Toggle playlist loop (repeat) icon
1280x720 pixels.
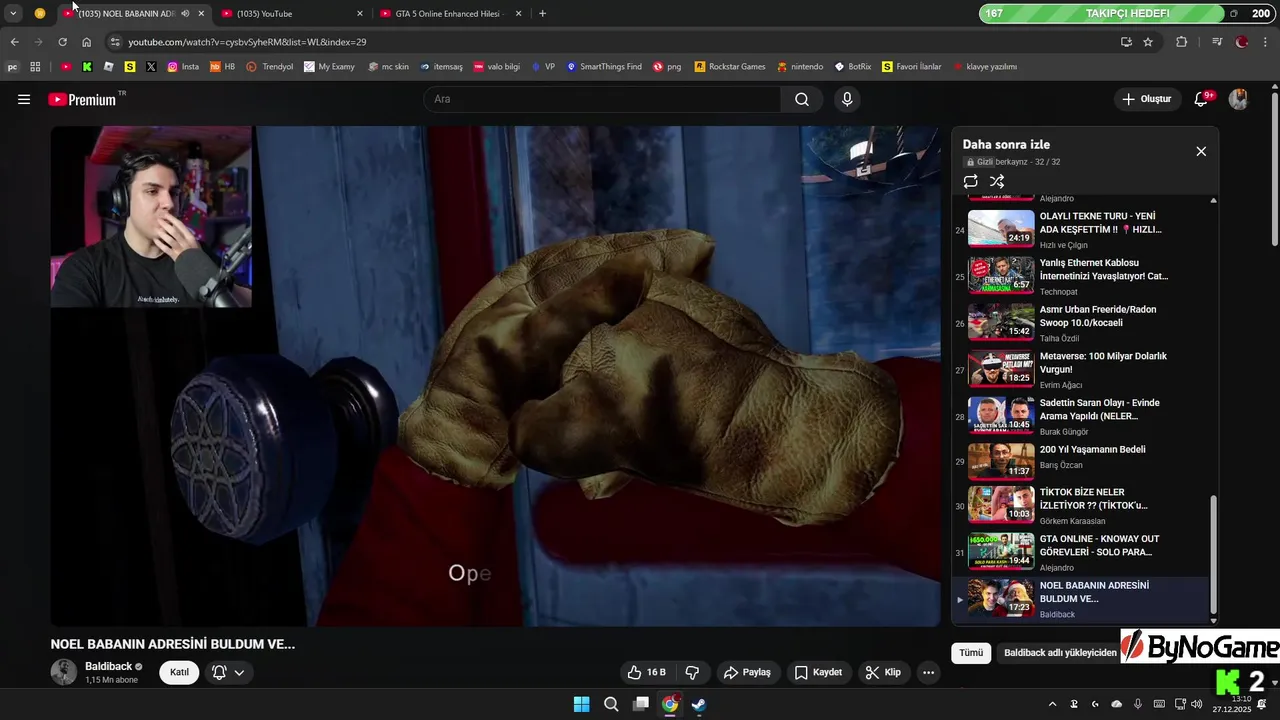970,181
